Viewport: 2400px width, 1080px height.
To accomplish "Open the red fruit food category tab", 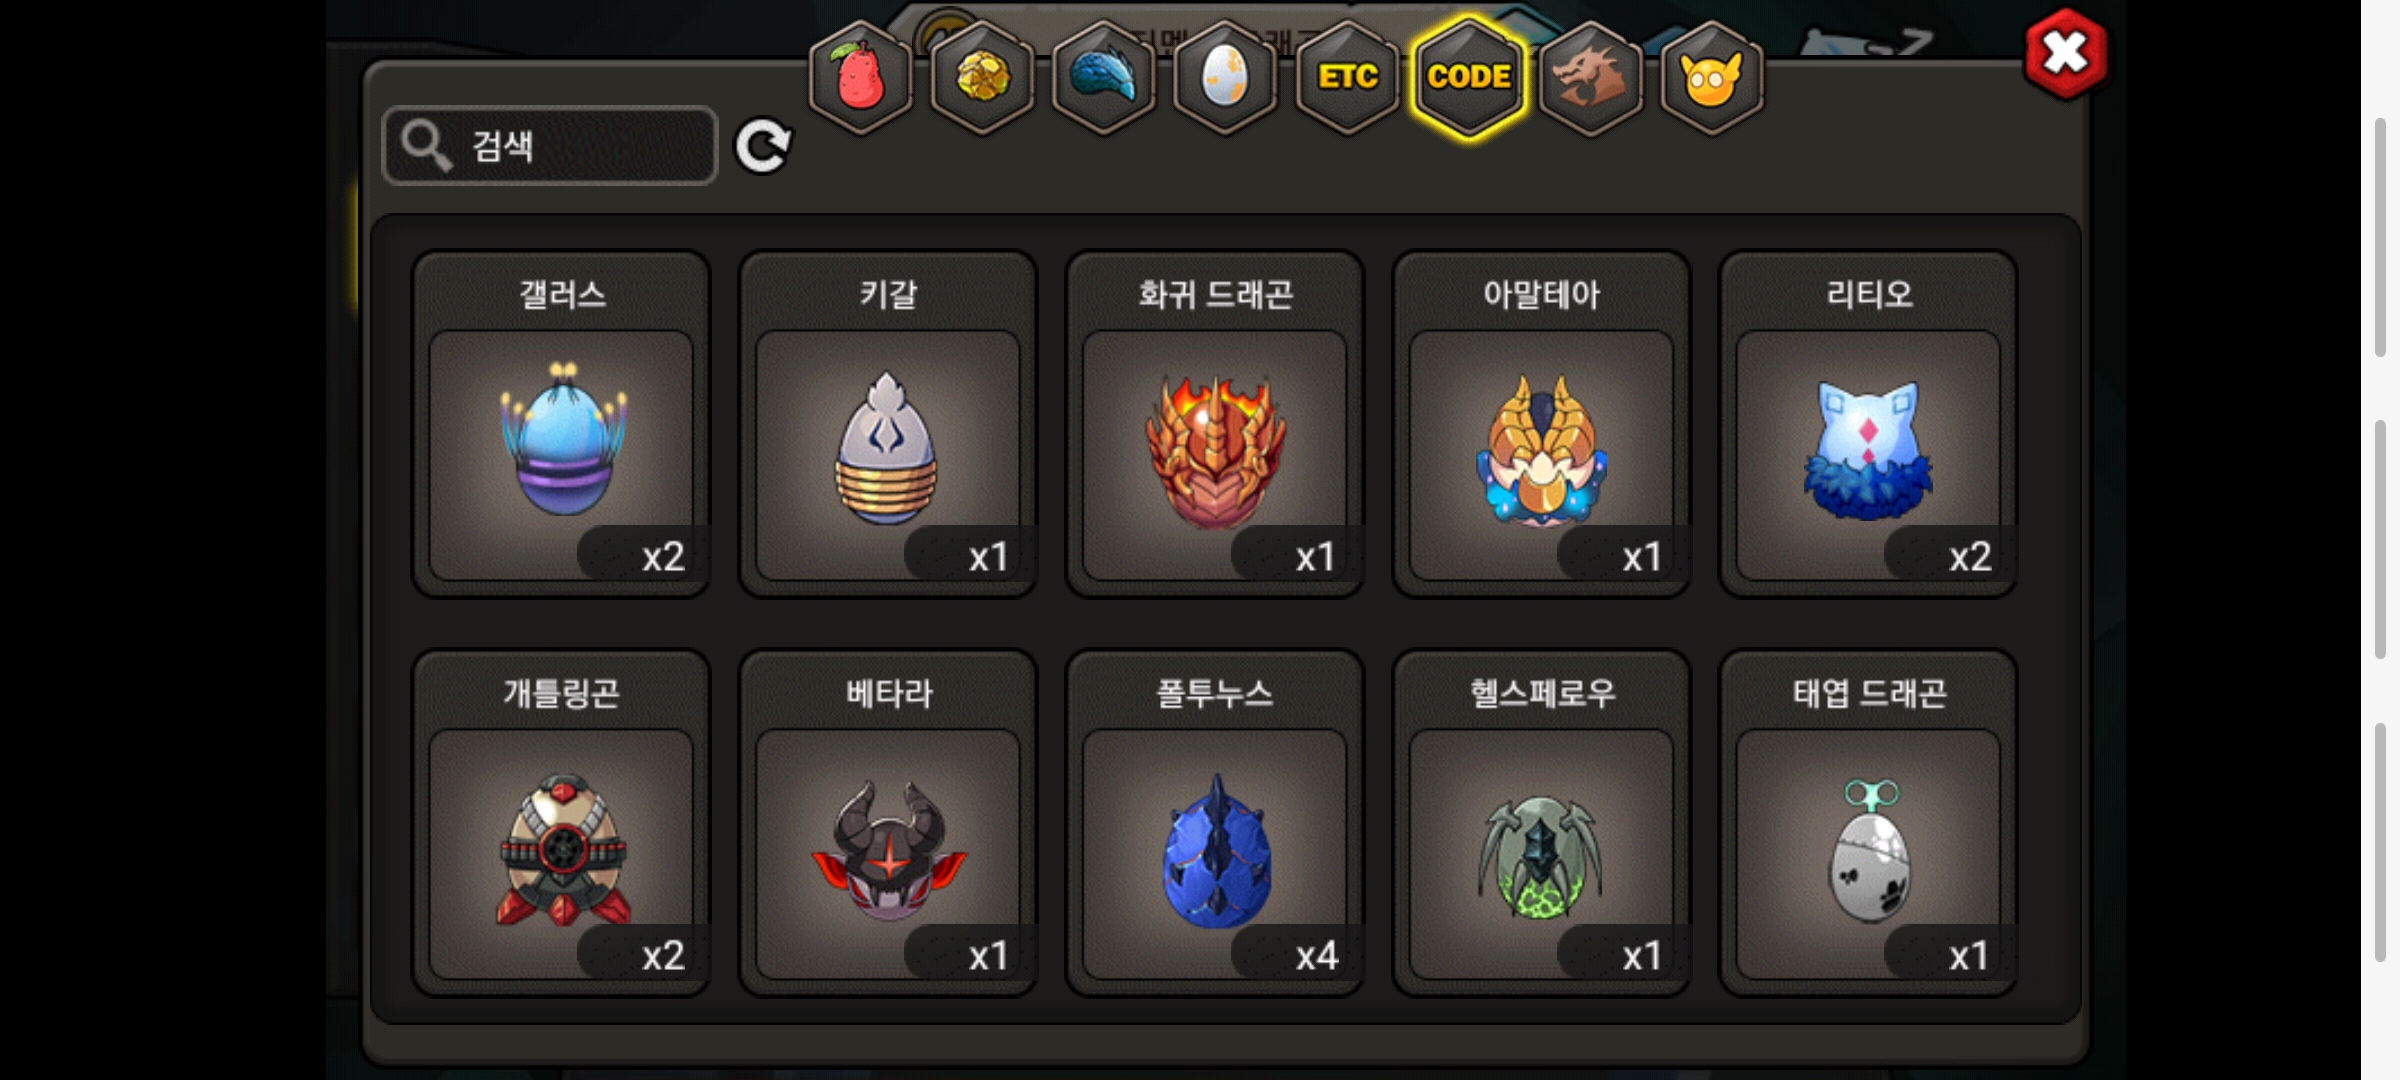I will point(860,78).
